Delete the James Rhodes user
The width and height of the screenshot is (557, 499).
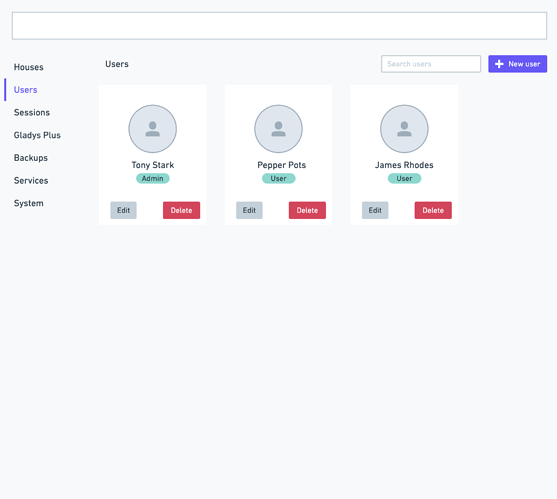click(433, 210)
